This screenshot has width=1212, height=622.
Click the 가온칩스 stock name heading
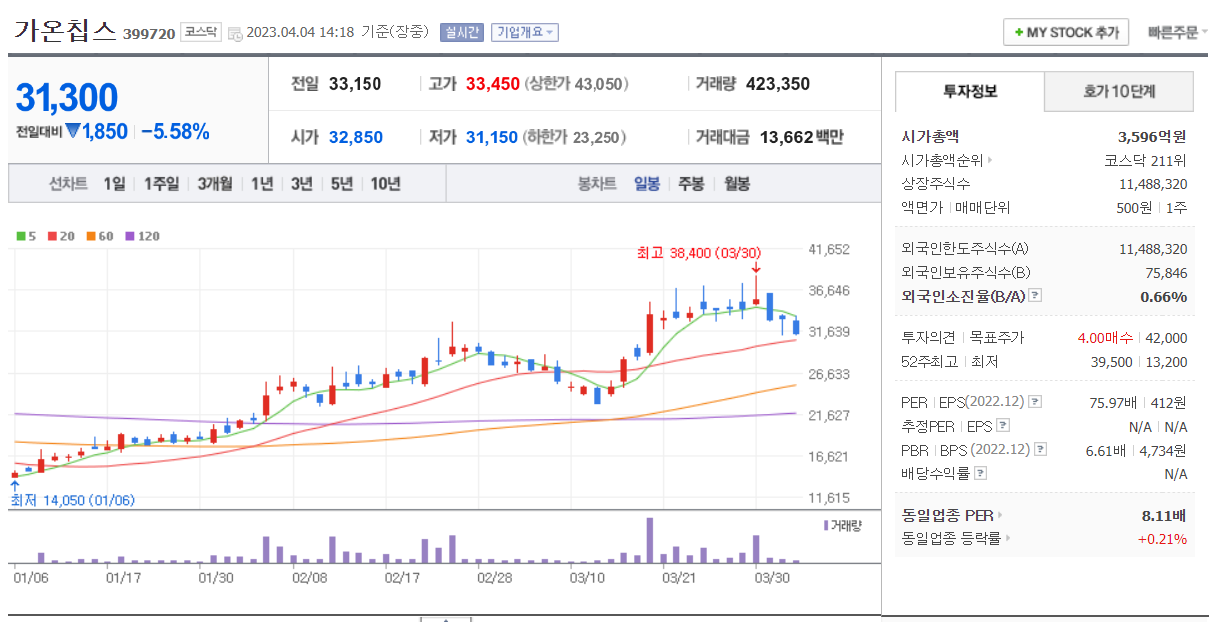[x=65, y=30]
